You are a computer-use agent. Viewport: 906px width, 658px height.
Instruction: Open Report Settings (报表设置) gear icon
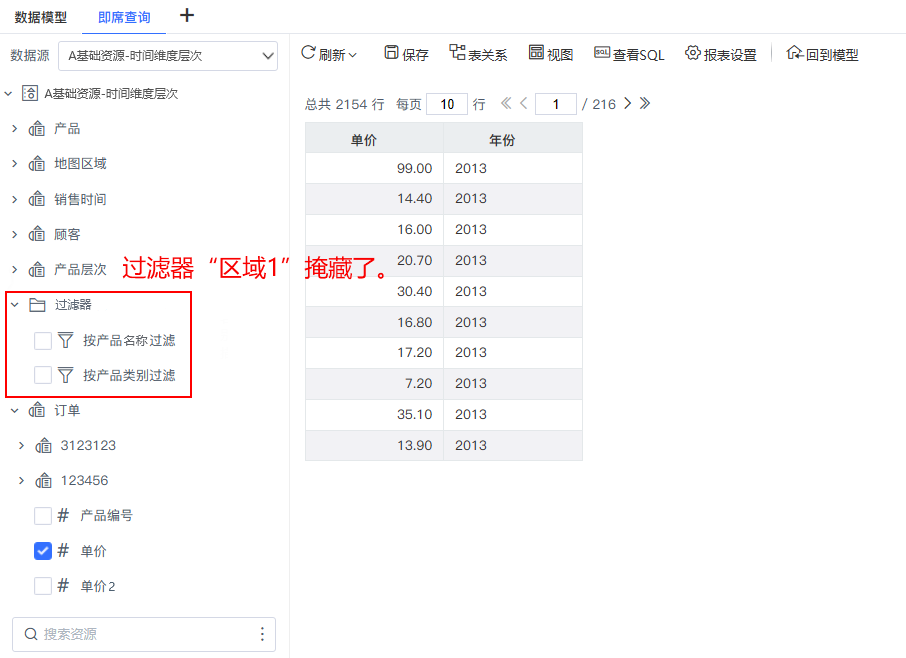(x=693, y=53)
